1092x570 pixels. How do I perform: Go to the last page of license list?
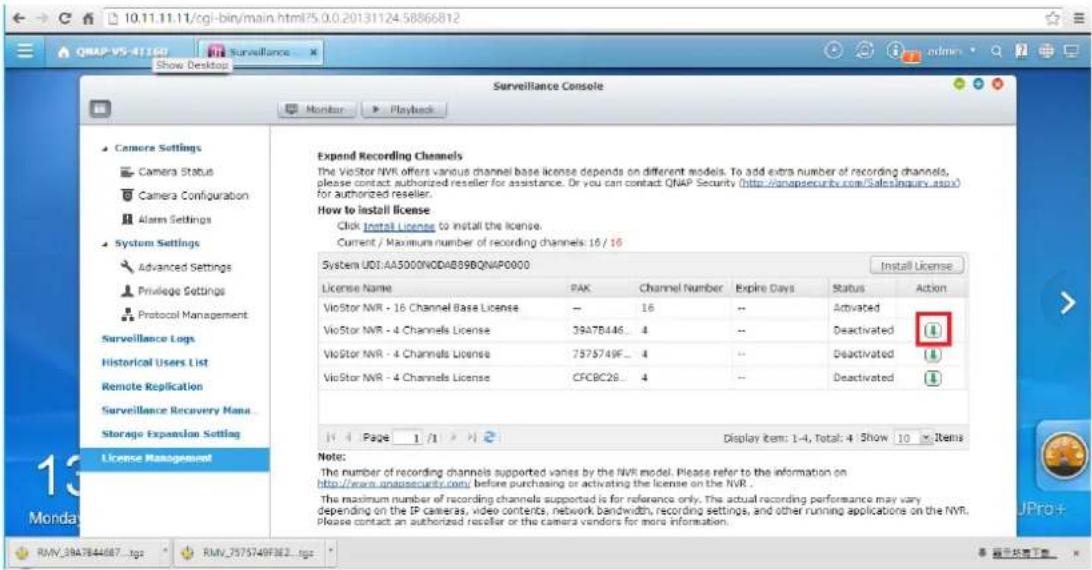point(471,438)
